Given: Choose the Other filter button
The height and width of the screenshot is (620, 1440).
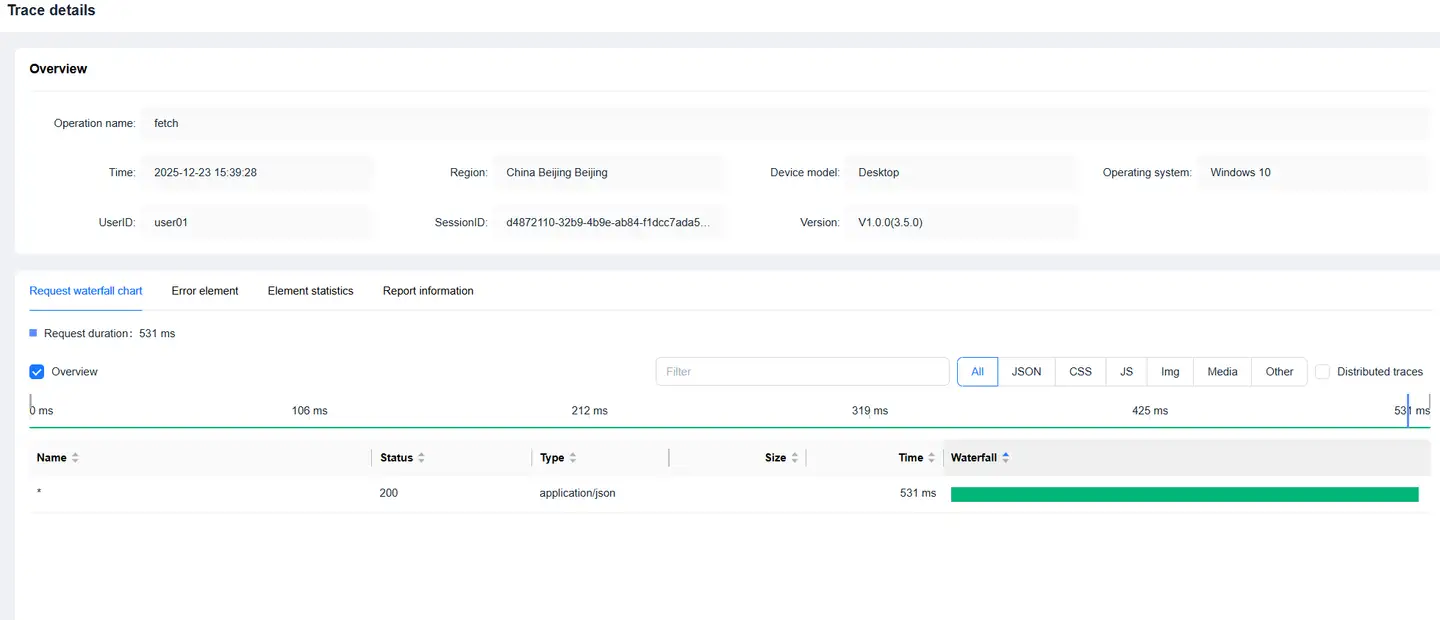Looking at the screenshot, I should coord(1279,372).
